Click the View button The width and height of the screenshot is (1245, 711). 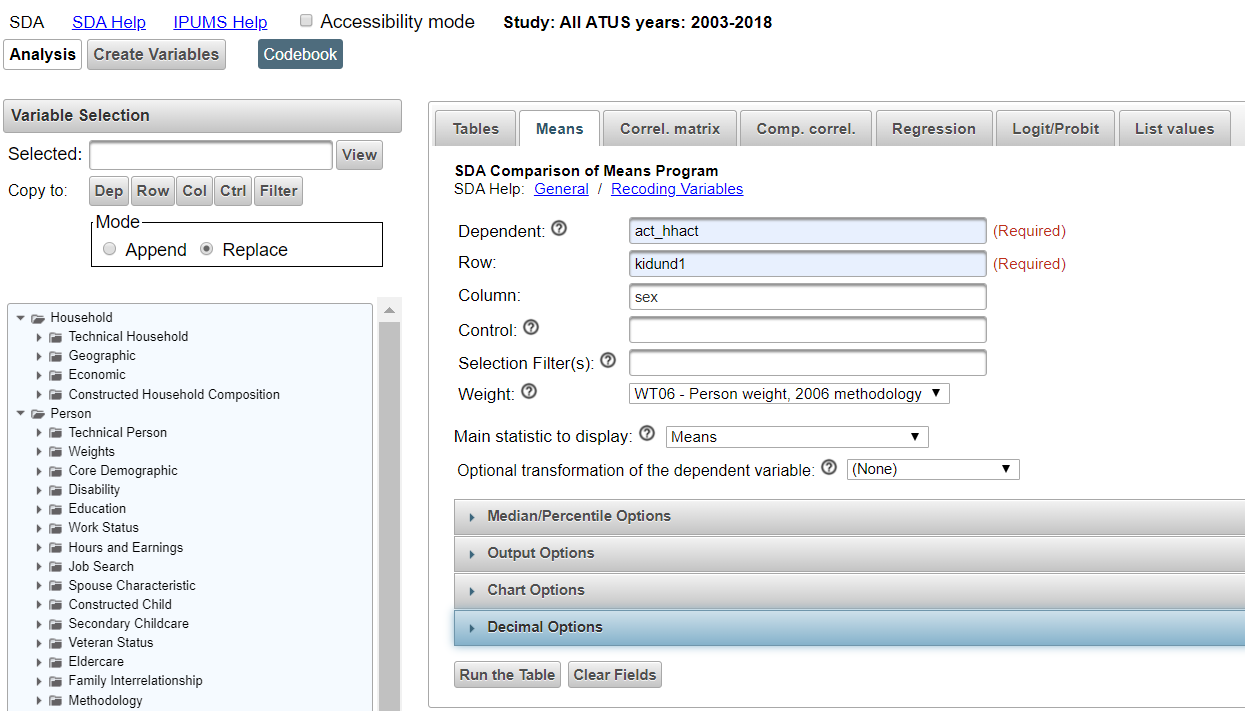click(359, 155)
